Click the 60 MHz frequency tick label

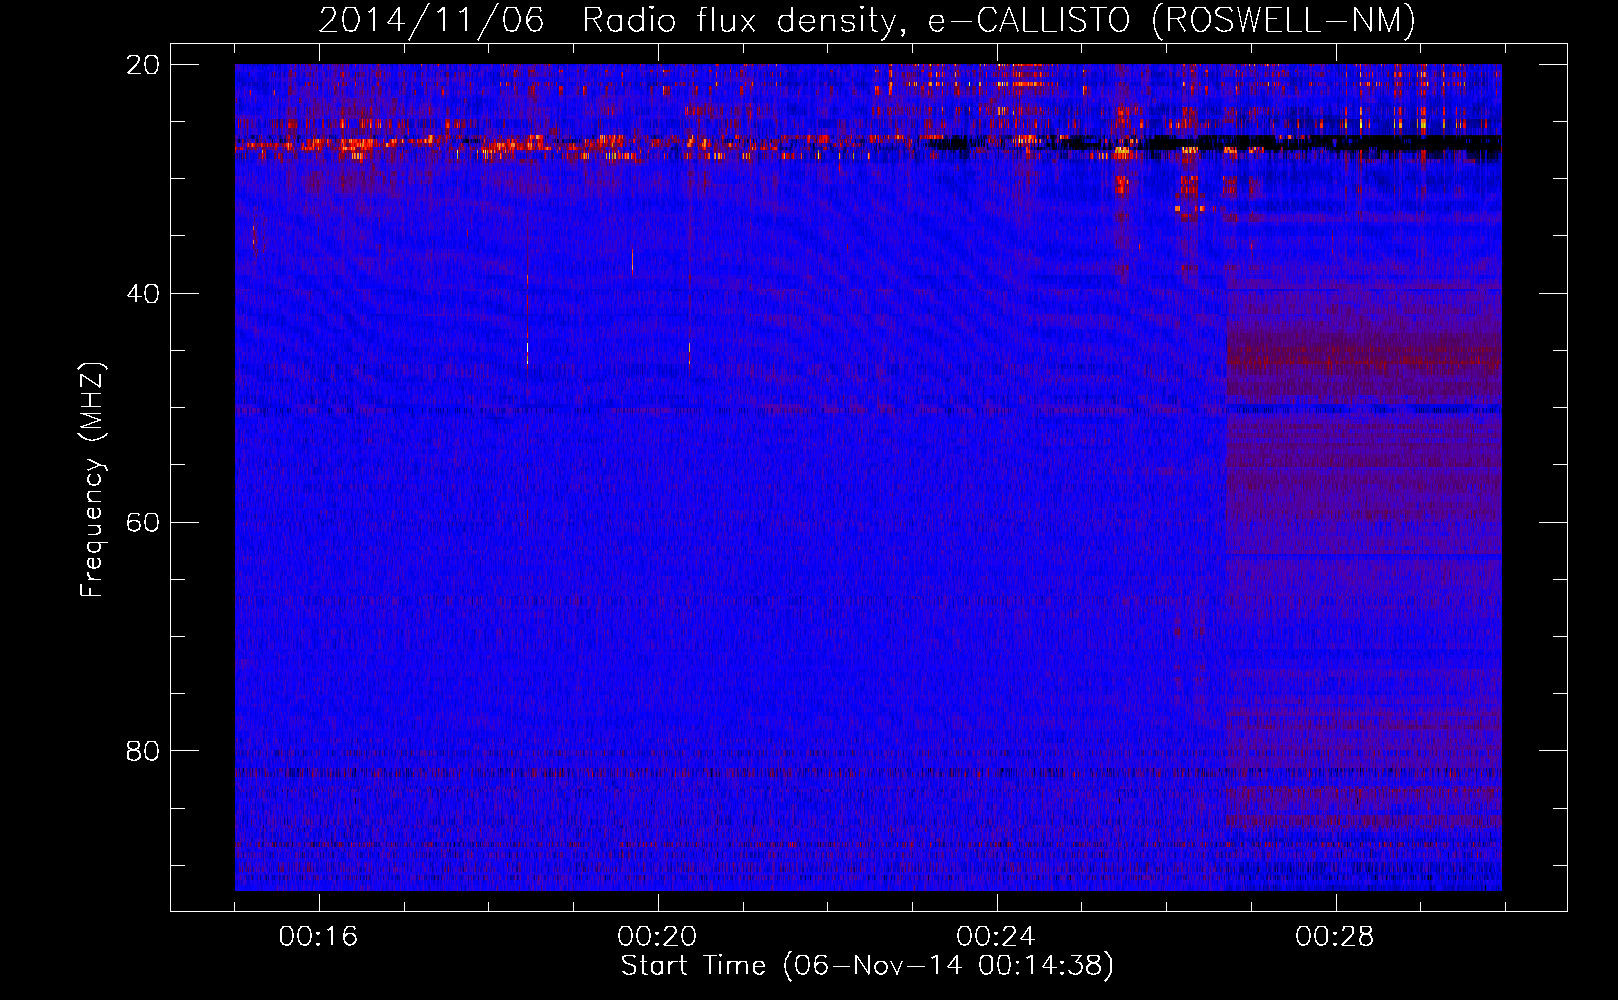(x=143, y=522)
